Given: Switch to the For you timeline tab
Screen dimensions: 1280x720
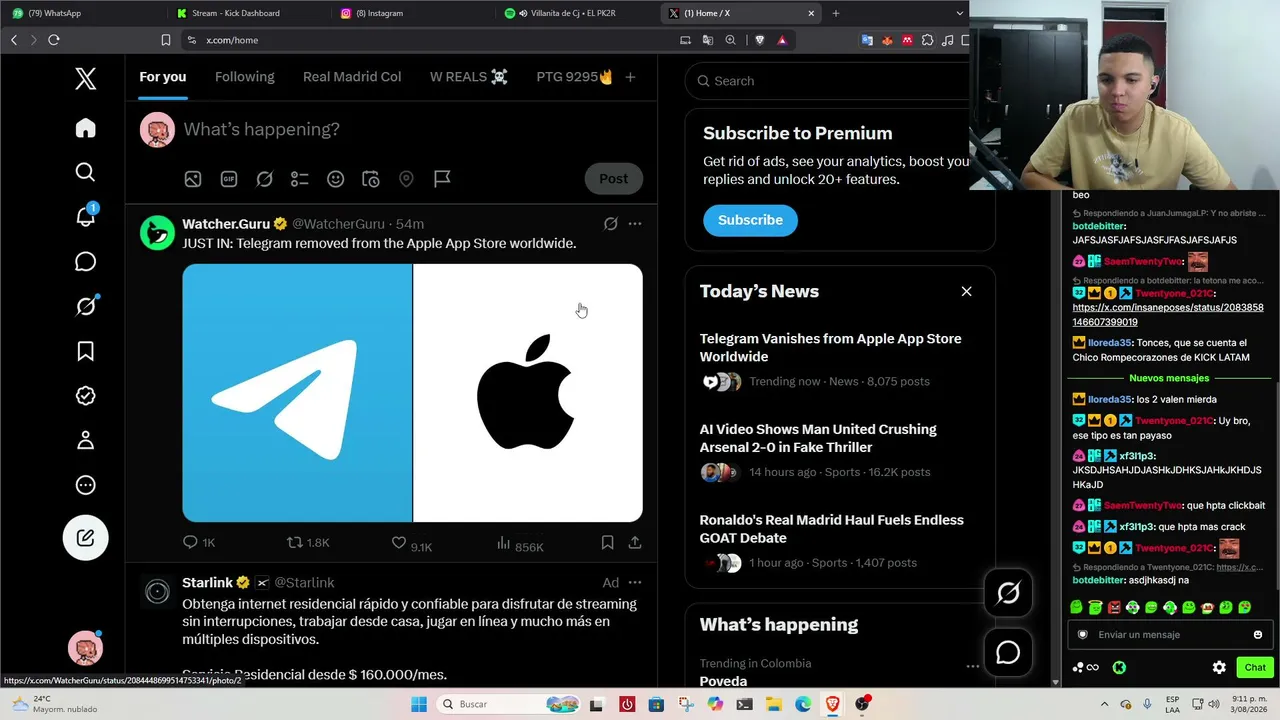Looking at the screenshot, I should coord(163,77).
